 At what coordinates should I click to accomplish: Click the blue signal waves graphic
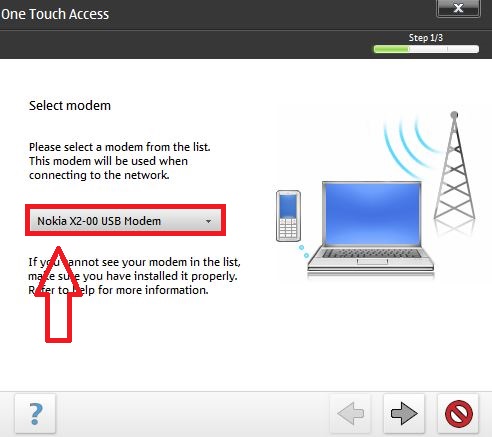pos(408,147)
